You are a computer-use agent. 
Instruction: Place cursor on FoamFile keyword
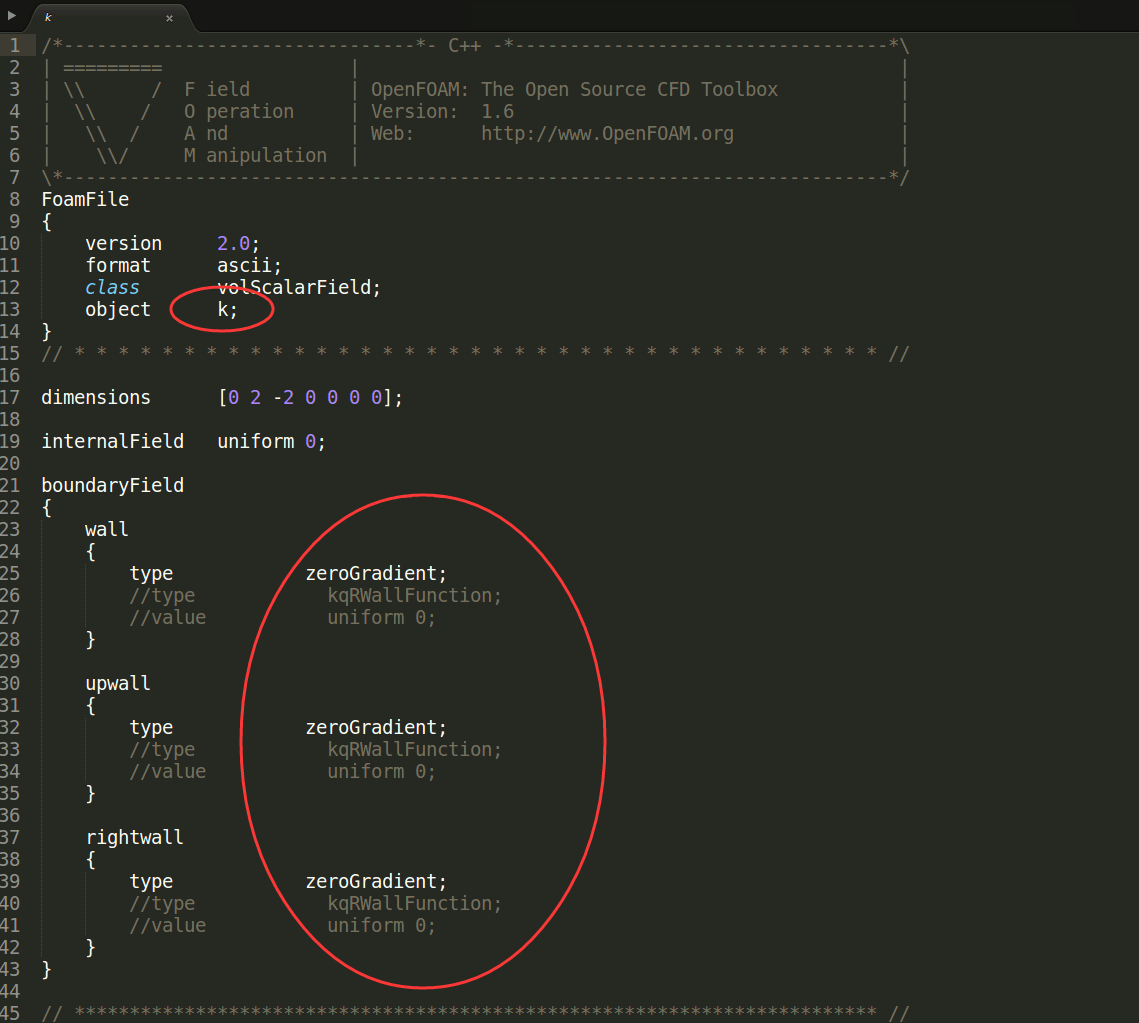[x=85, y=199]
